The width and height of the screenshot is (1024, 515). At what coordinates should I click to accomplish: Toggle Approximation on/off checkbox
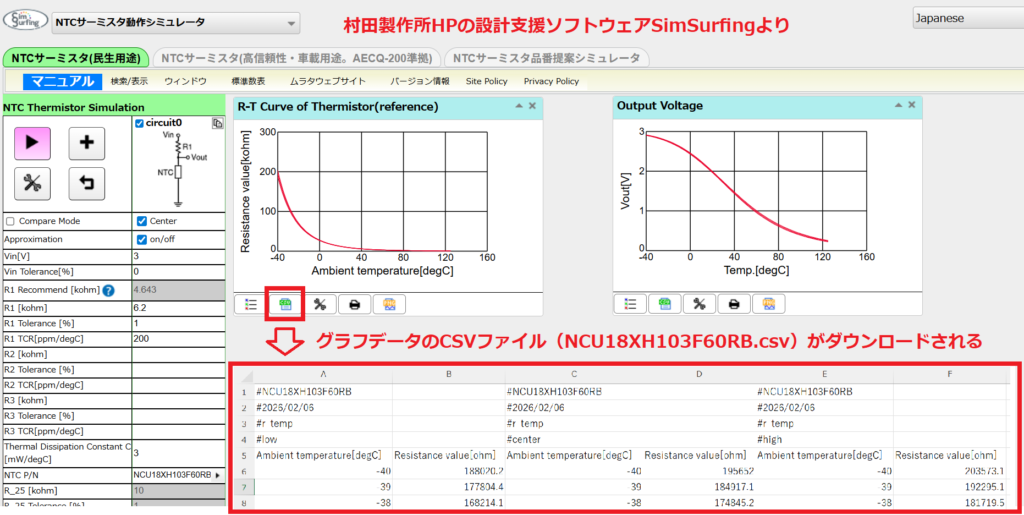pos(142,239)
